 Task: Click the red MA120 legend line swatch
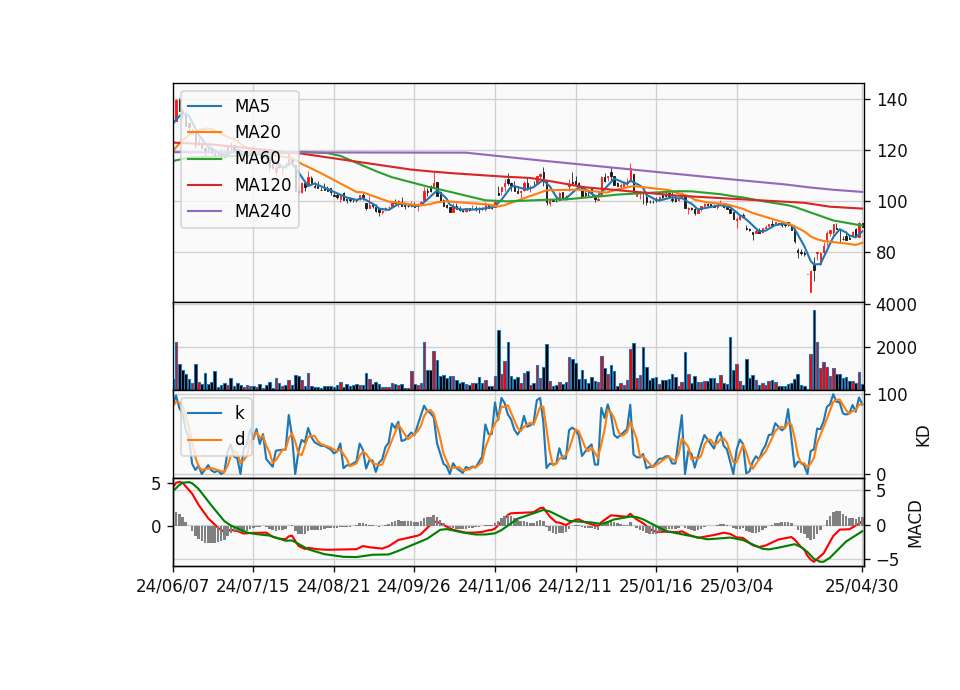click(x=204, y=185)
